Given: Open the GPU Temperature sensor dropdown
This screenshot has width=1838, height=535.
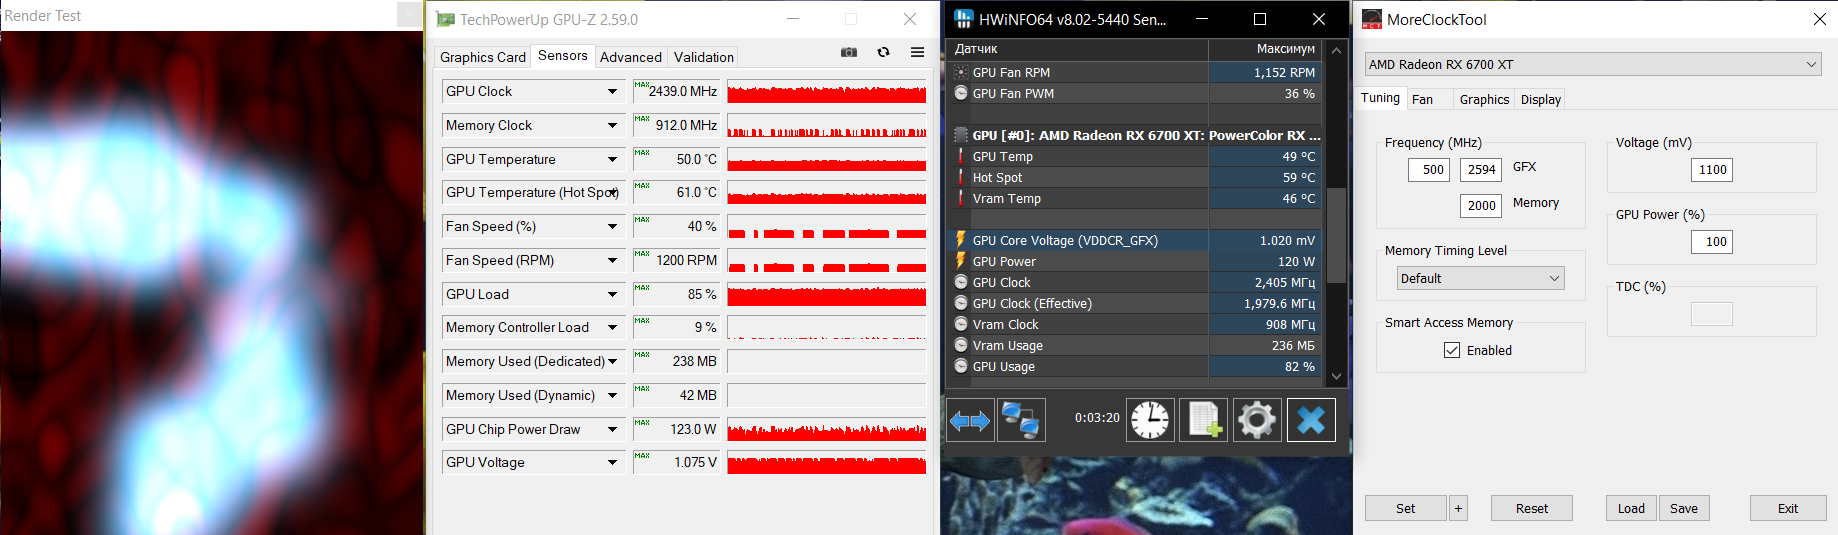Looking at the screenshot, I should (x=612, y=159).
